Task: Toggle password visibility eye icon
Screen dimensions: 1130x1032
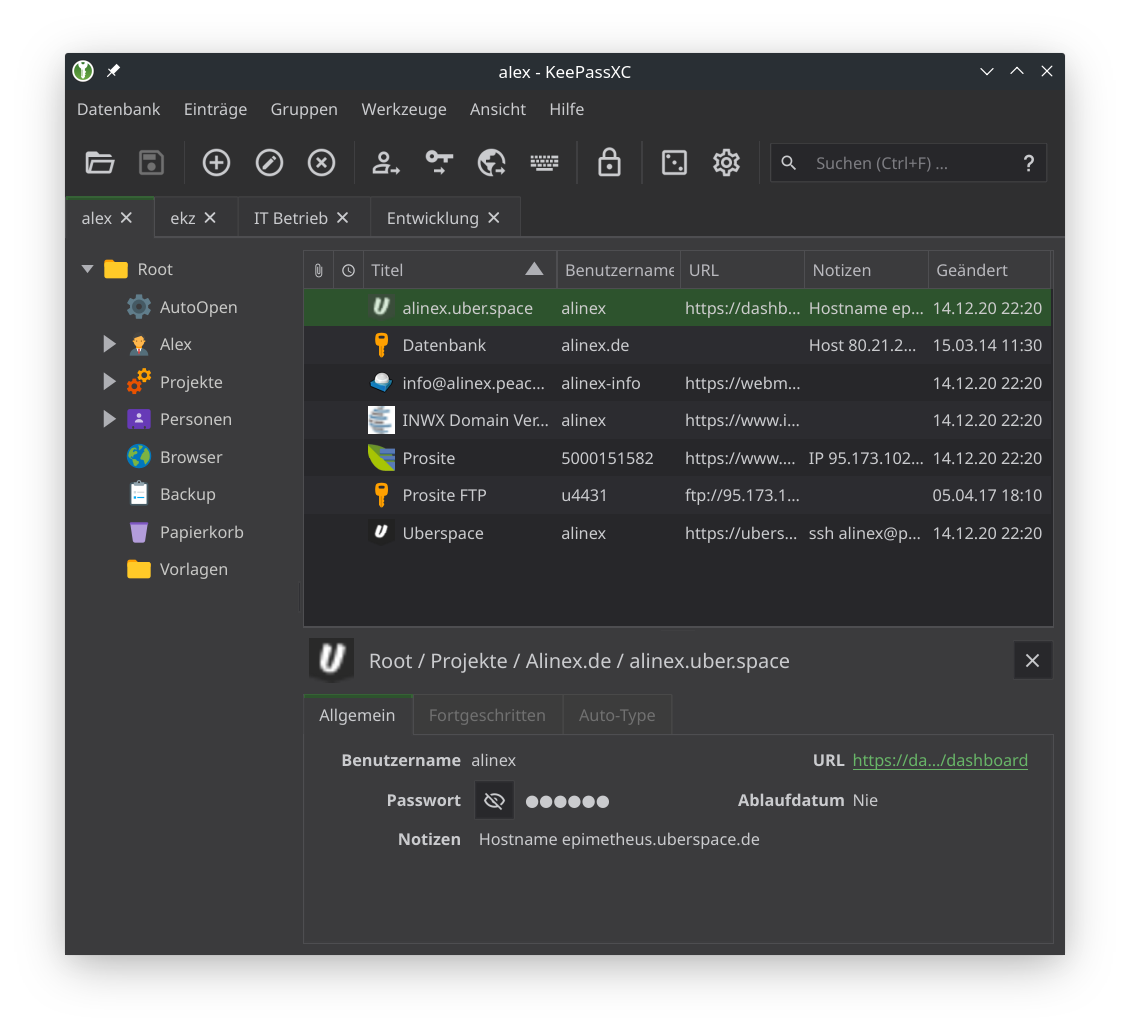Action: pos(494,801)
